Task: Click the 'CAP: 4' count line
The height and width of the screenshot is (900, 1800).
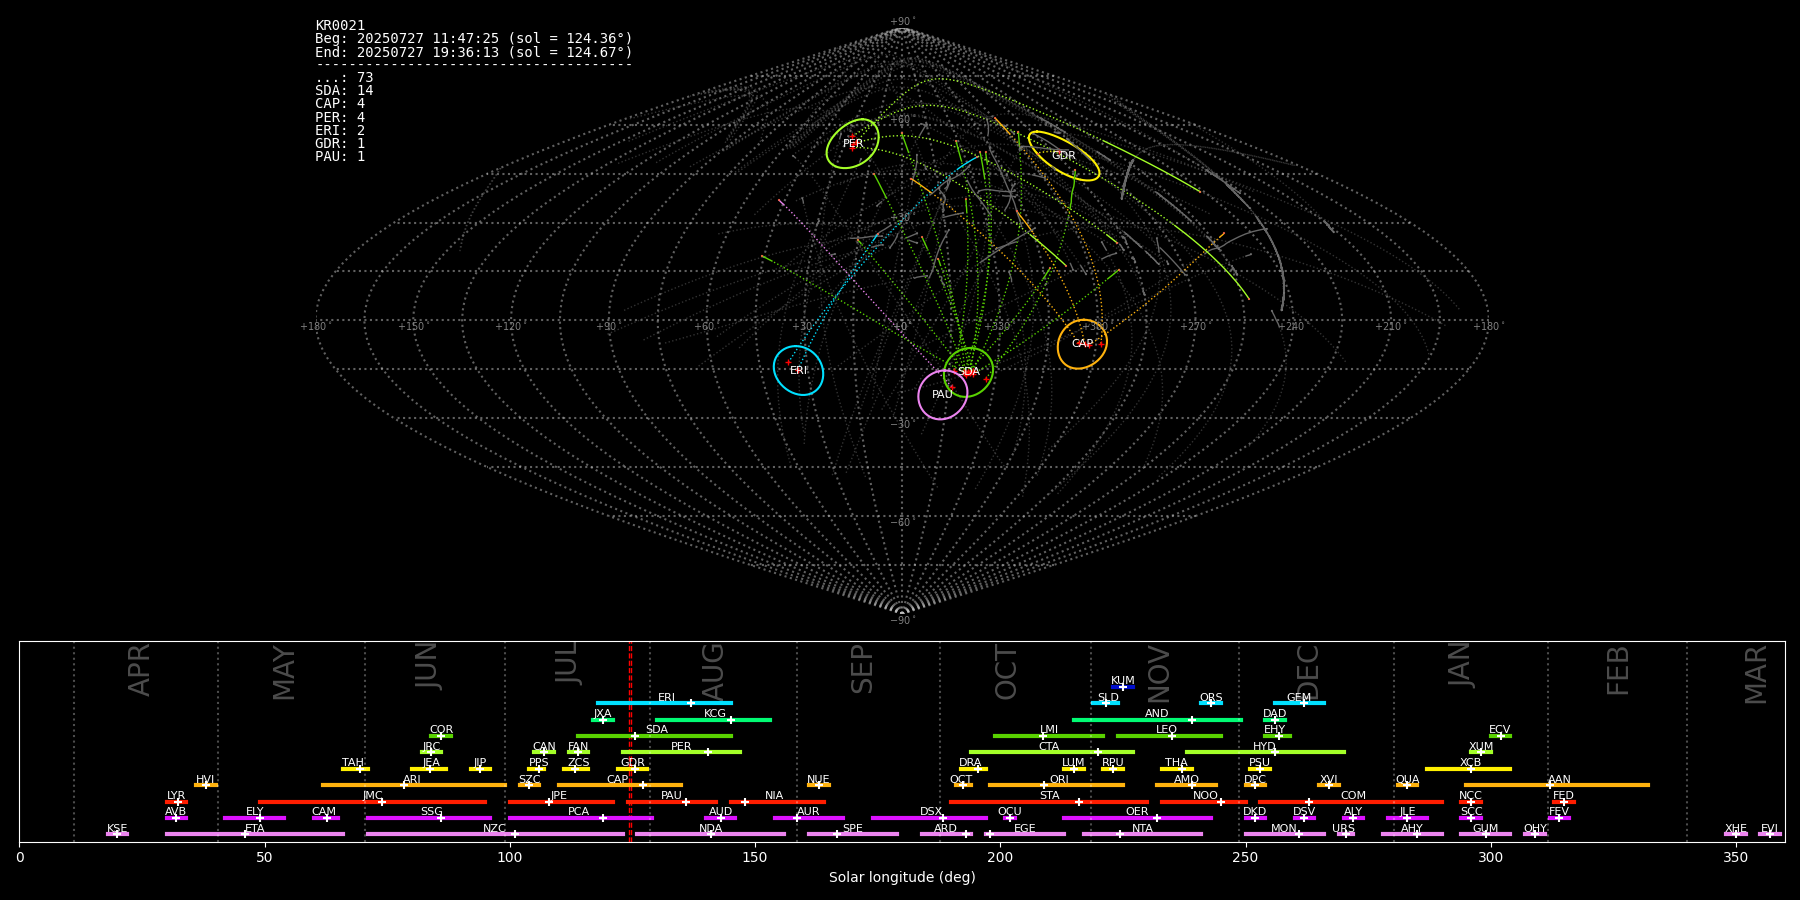Action: (x=340, y=104)
